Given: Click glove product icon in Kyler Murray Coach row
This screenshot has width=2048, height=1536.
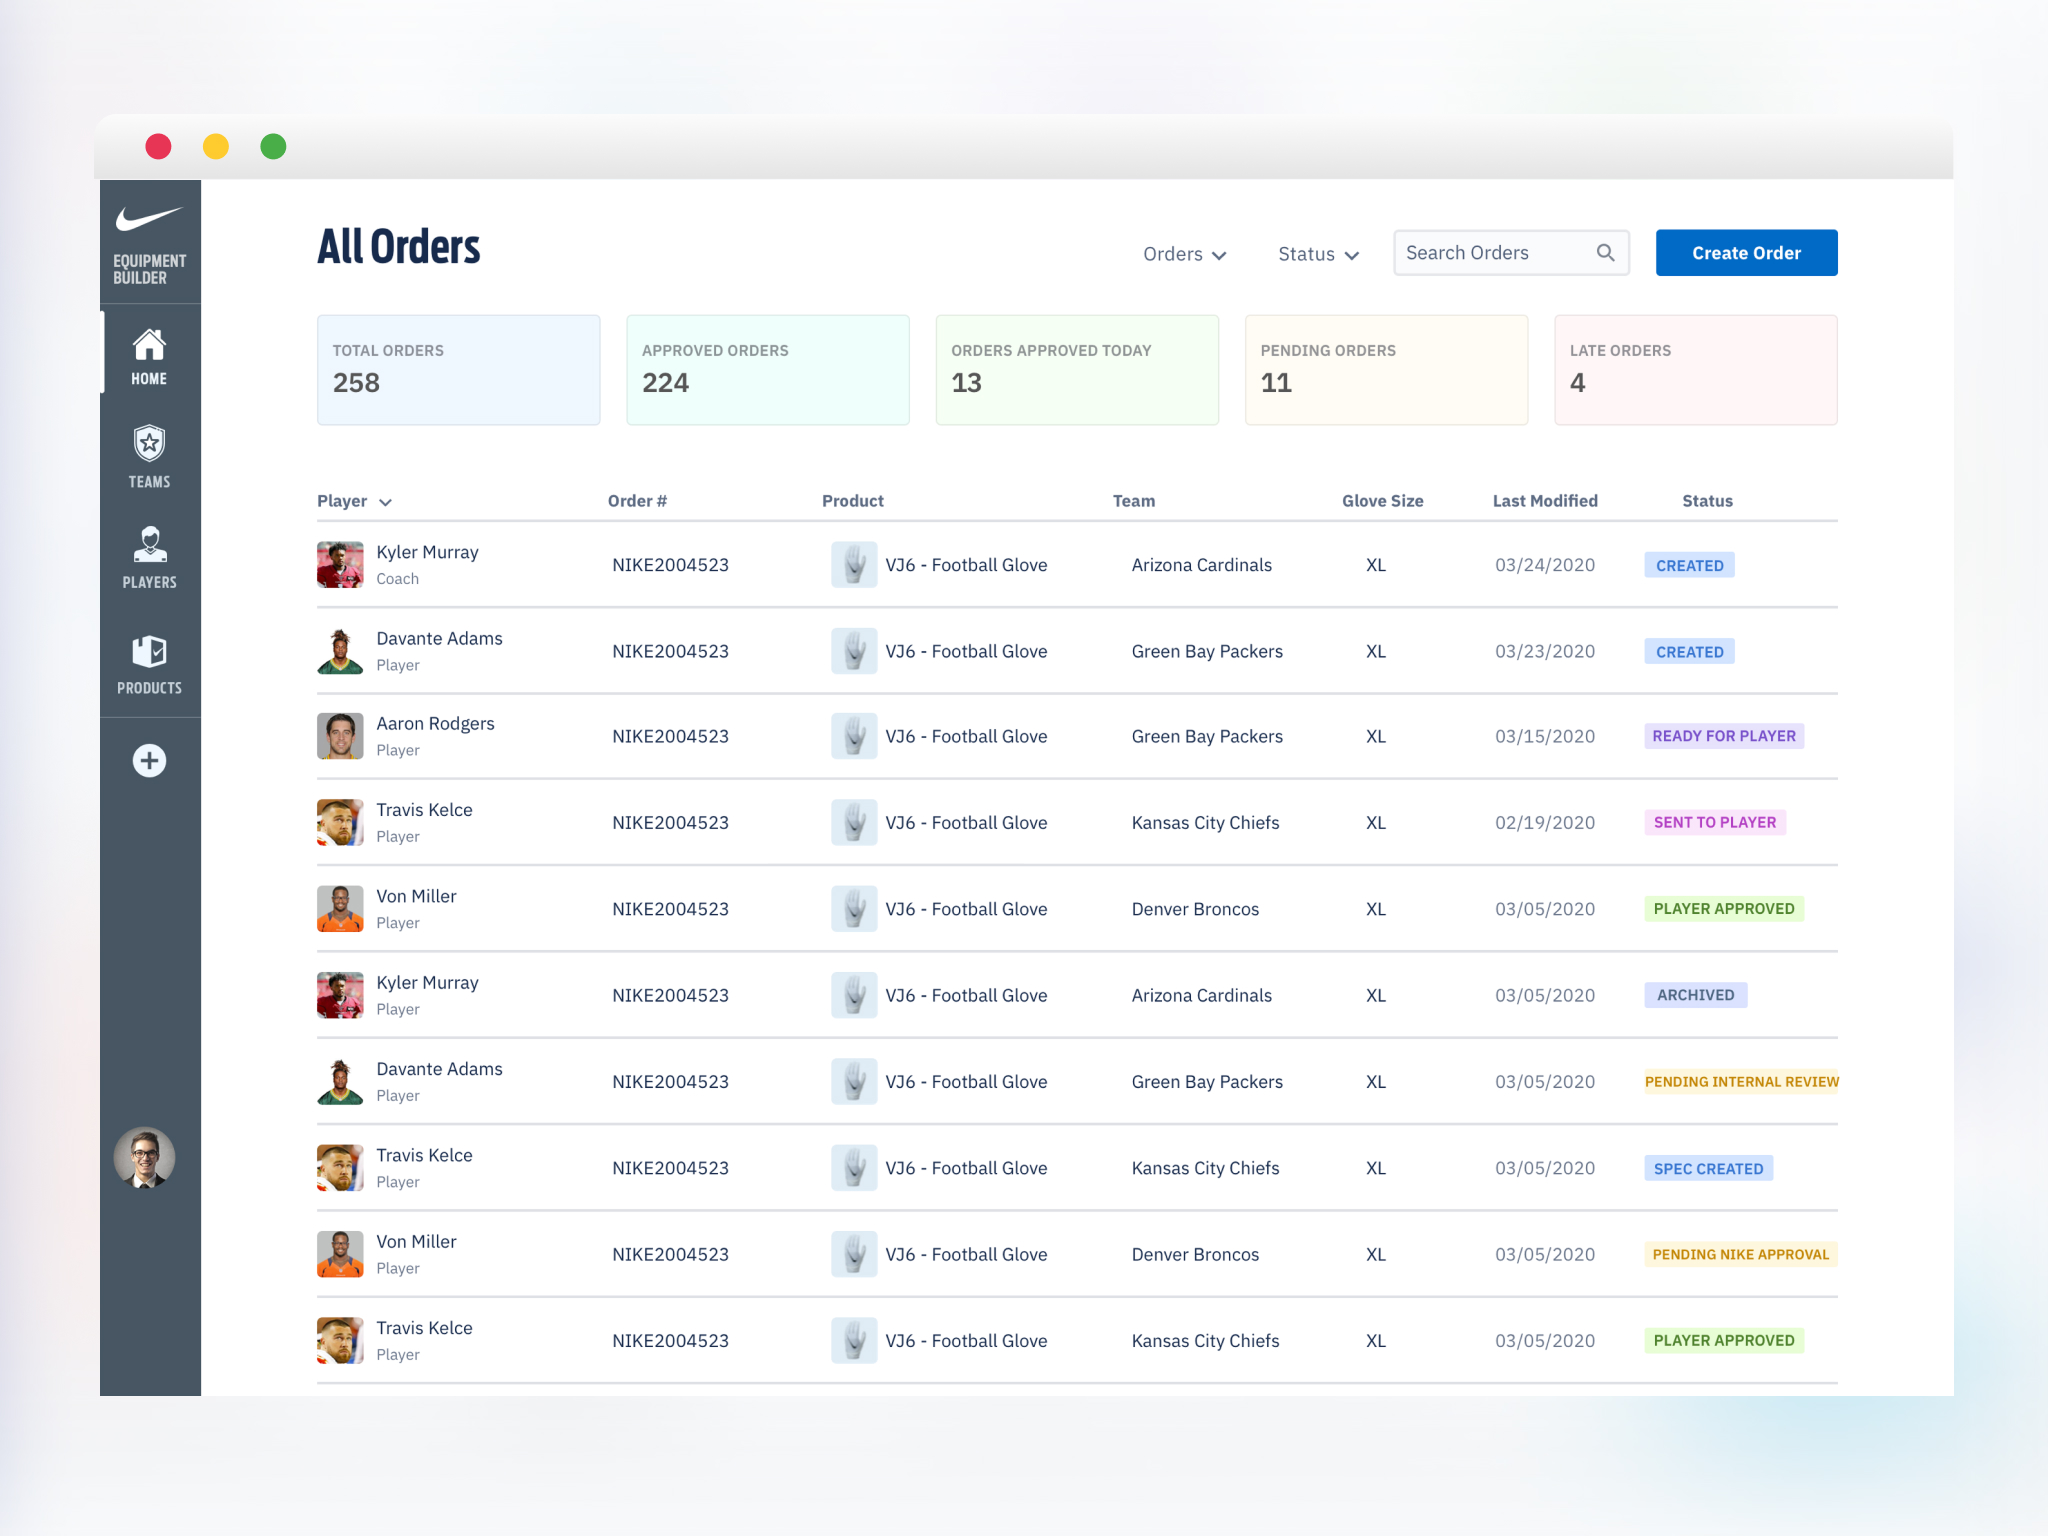Looking at the screenshot, I should (854, 565).
